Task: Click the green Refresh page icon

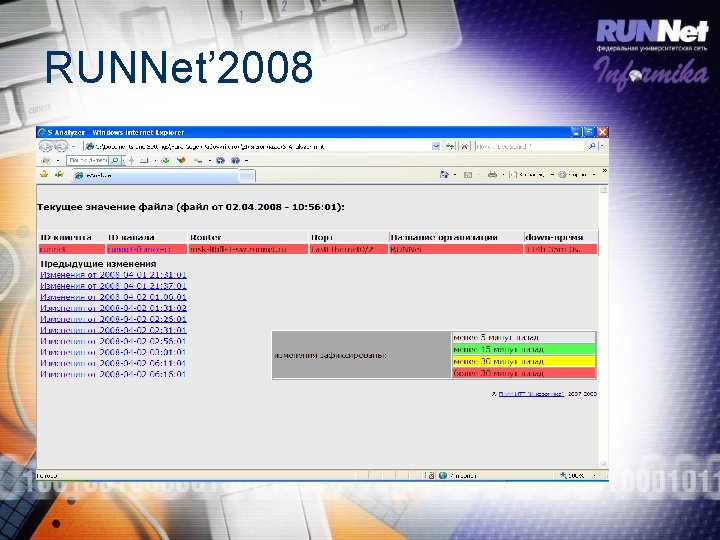Action: (450, 146)
